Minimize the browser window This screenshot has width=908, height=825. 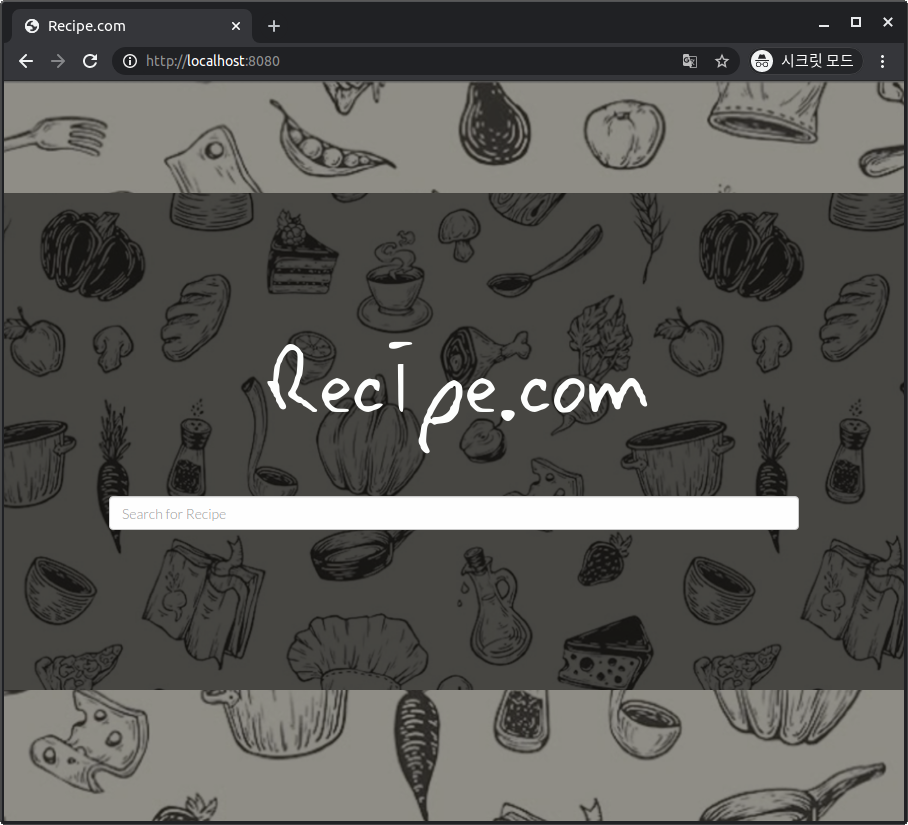click(824, 23)
